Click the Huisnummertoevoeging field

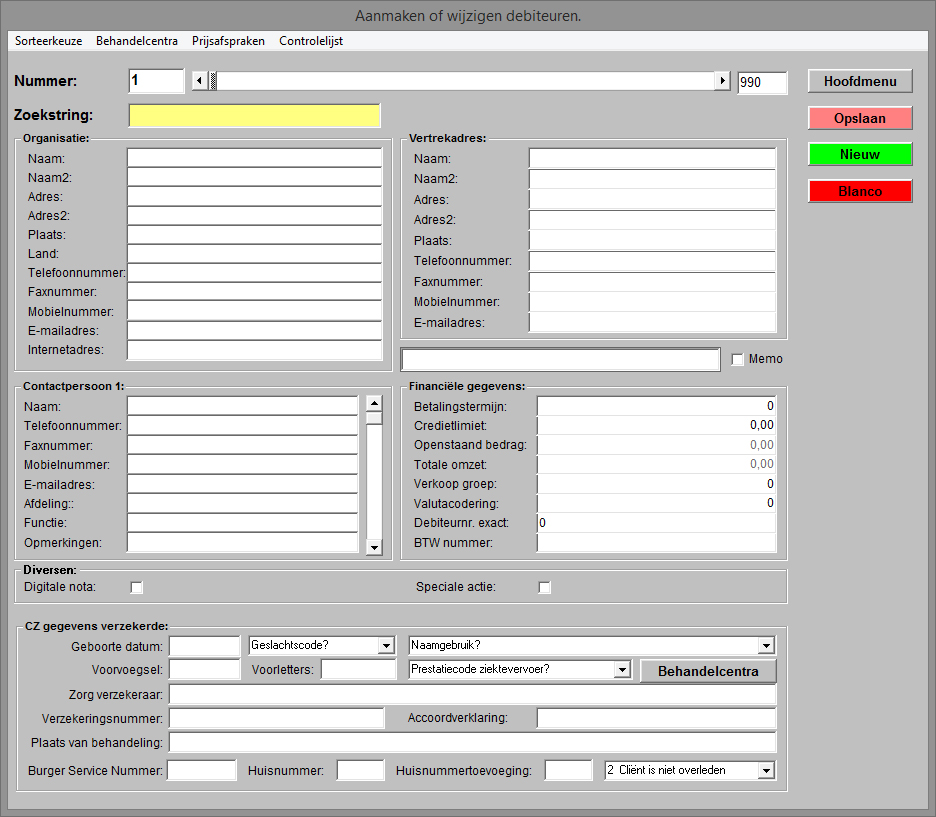pos(569,770)
